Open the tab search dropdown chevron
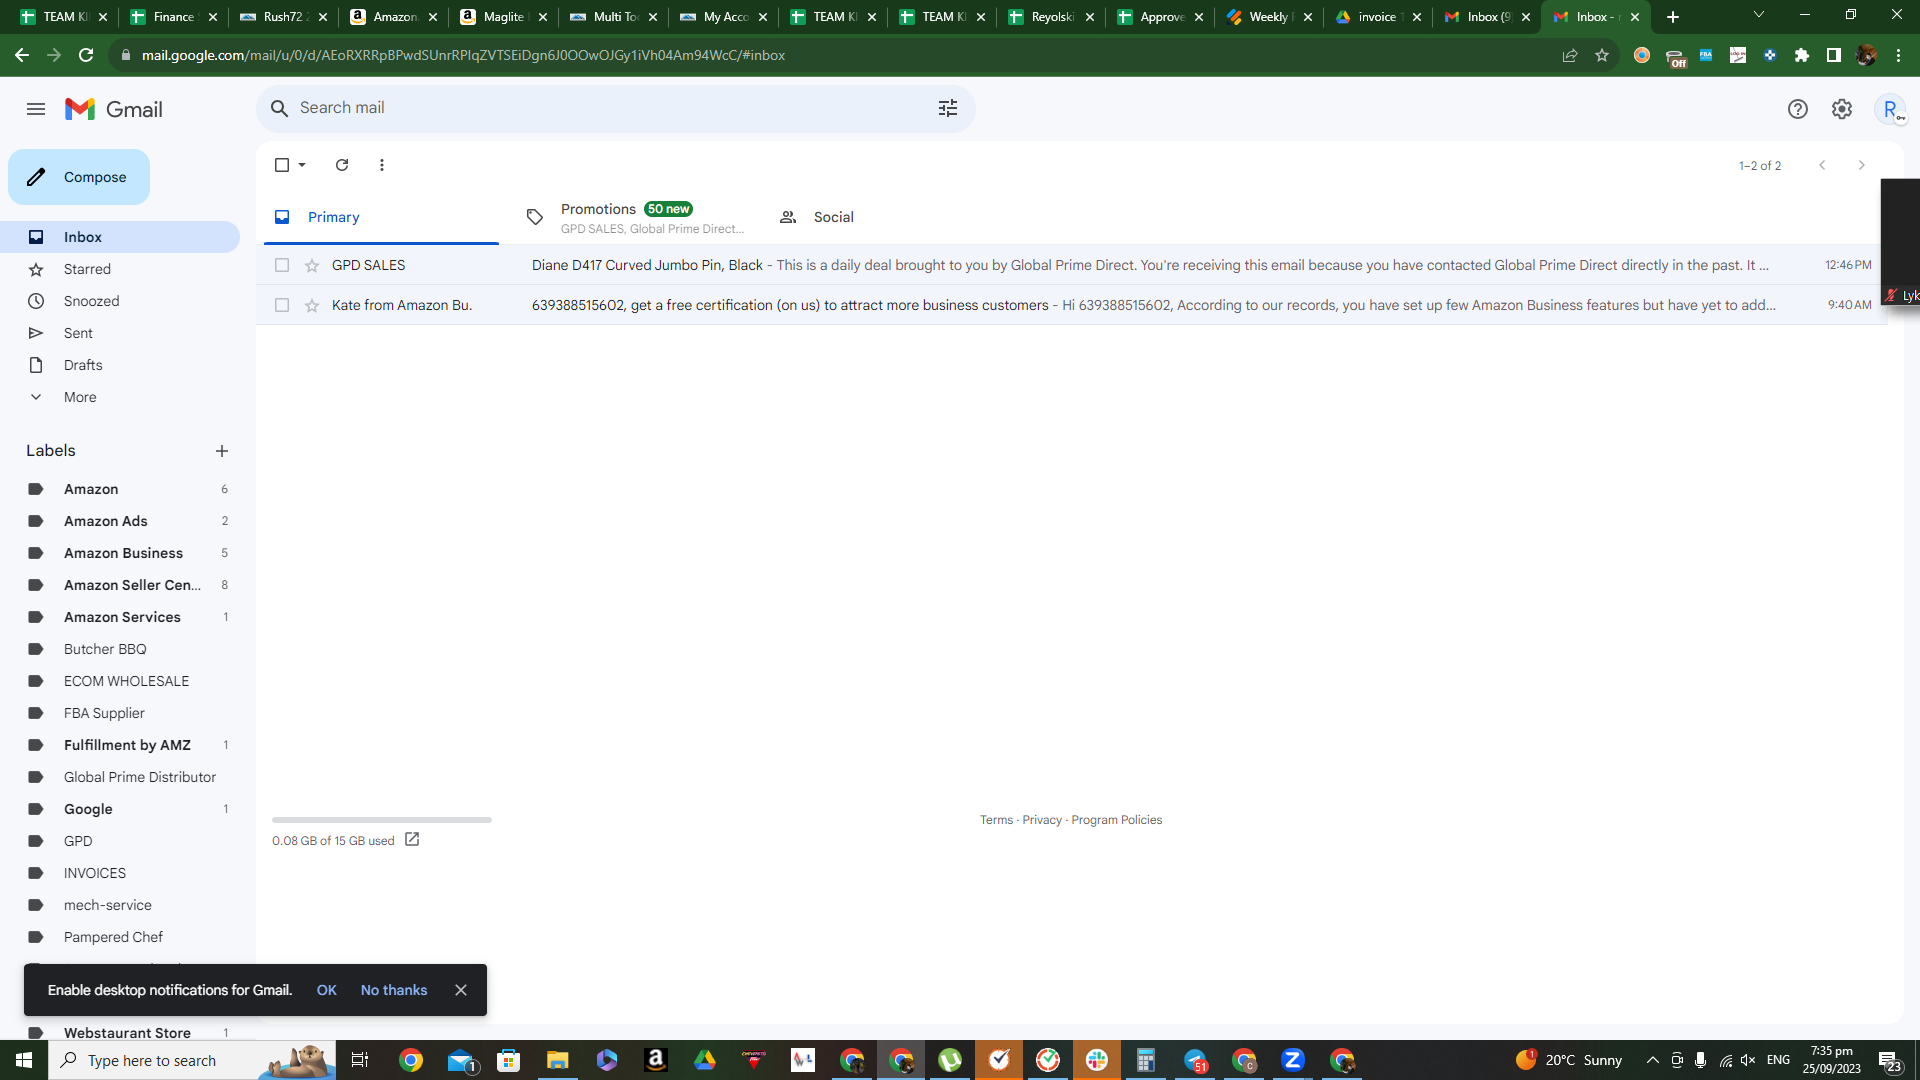Image resolution: width=1920 pixels, height=1080 pixels. [x=1759, y=15]
